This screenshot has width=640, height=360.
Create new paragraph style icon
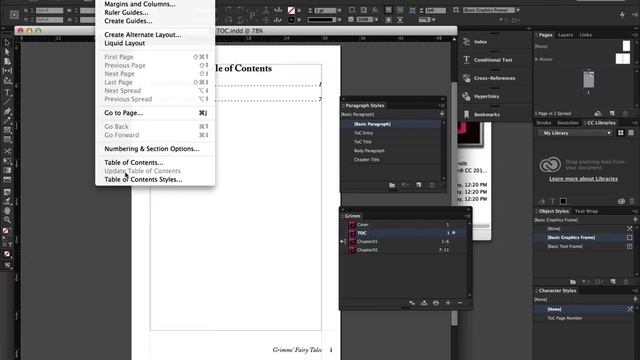[x=419, y=185]
